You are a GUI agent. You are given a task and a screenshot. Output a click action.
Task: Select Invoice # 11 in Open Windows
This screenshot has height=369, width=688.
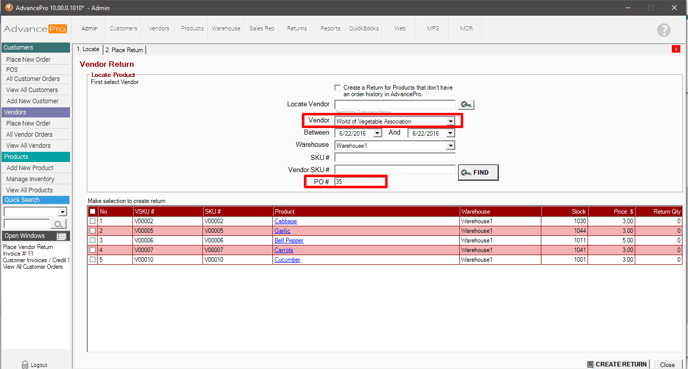[x=18, y=254]
